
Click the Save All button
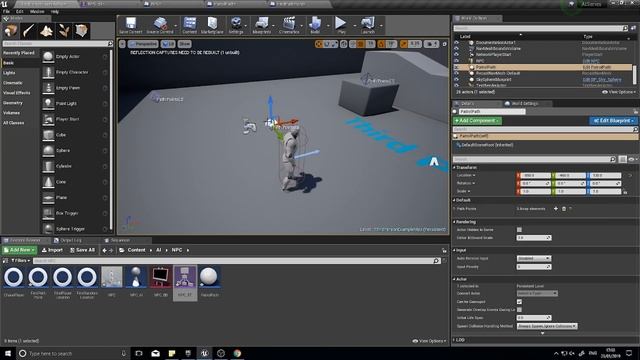pyautogui.click(x=82, y=250)
